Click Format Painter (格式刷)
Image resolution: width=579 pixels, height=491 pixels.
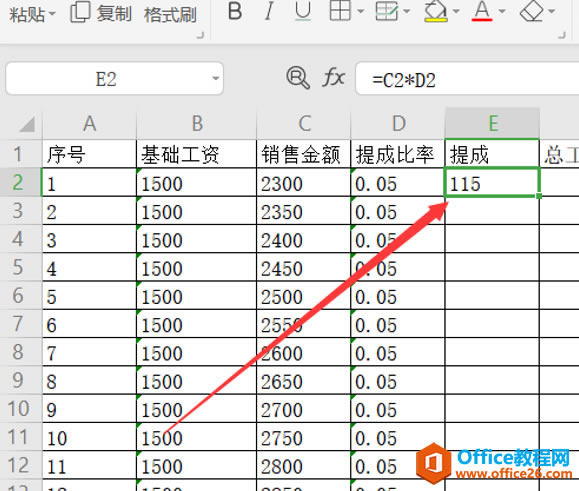(x=170, y=15)
